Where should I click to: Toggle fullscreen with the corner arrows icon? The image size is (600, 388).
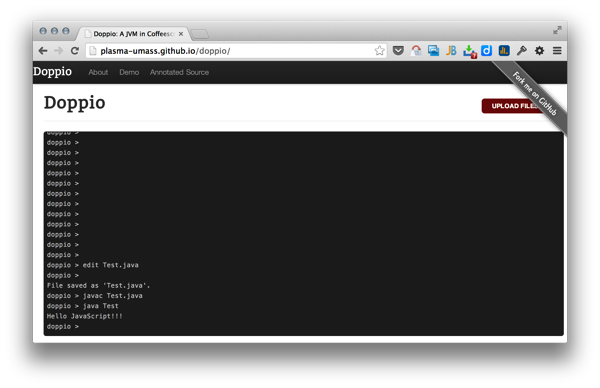[x=557, y=30]
